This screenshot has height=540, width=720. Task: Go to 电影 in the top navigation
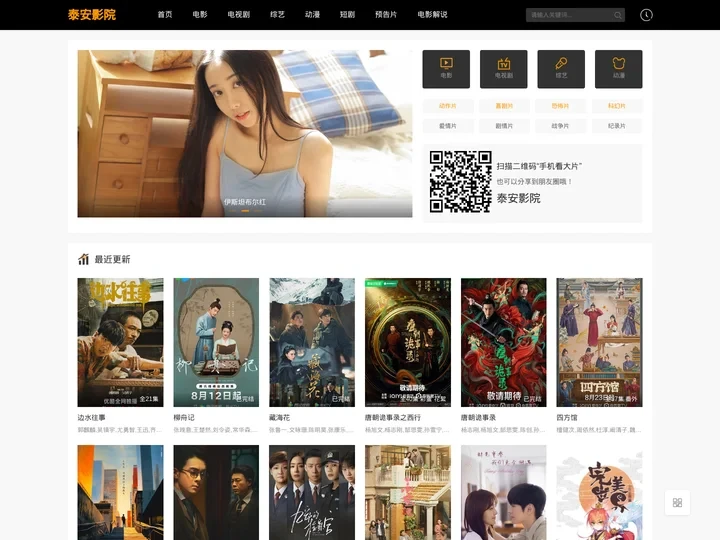point(200,15)
